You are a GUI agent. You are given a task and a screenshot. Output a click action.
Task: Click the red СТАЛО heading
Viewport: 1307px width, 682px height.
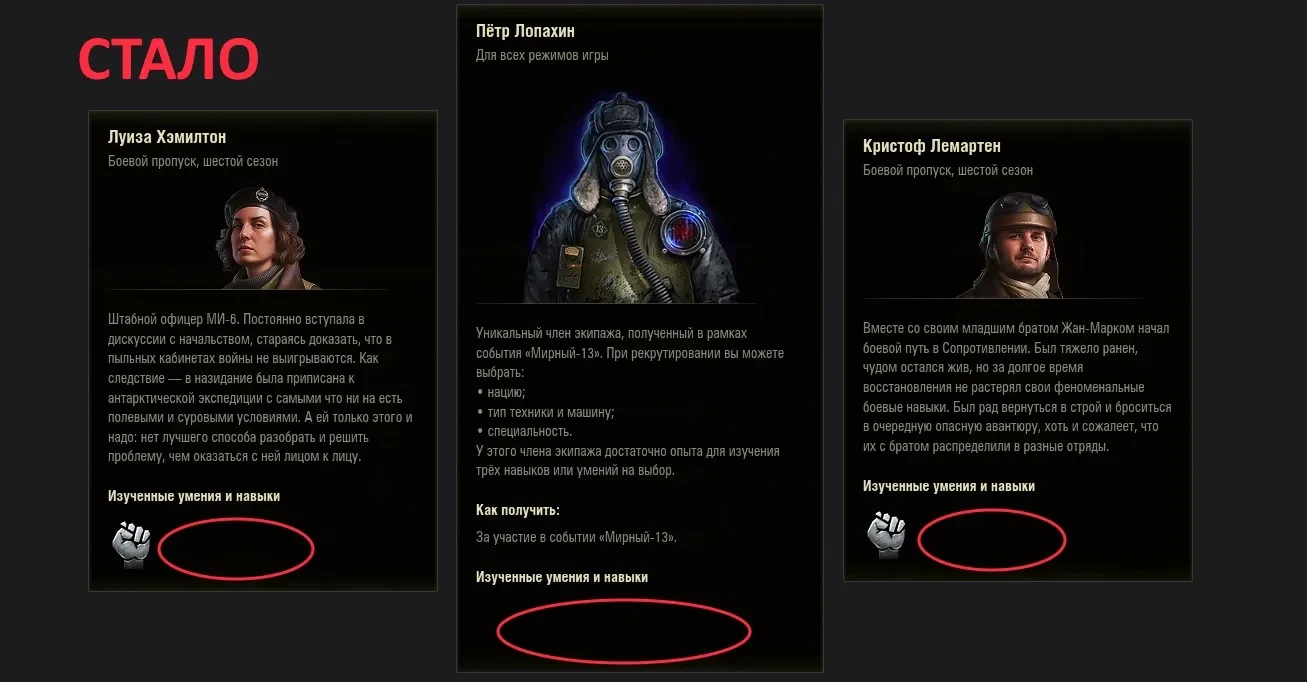pos(169,60)
